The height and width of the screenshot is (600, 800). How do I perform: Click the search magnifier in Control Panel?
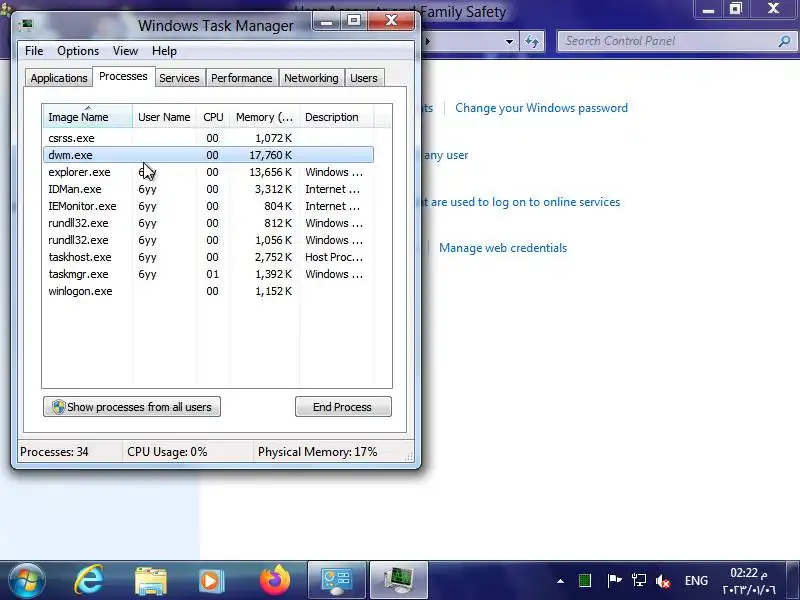(x=784, y=41)
